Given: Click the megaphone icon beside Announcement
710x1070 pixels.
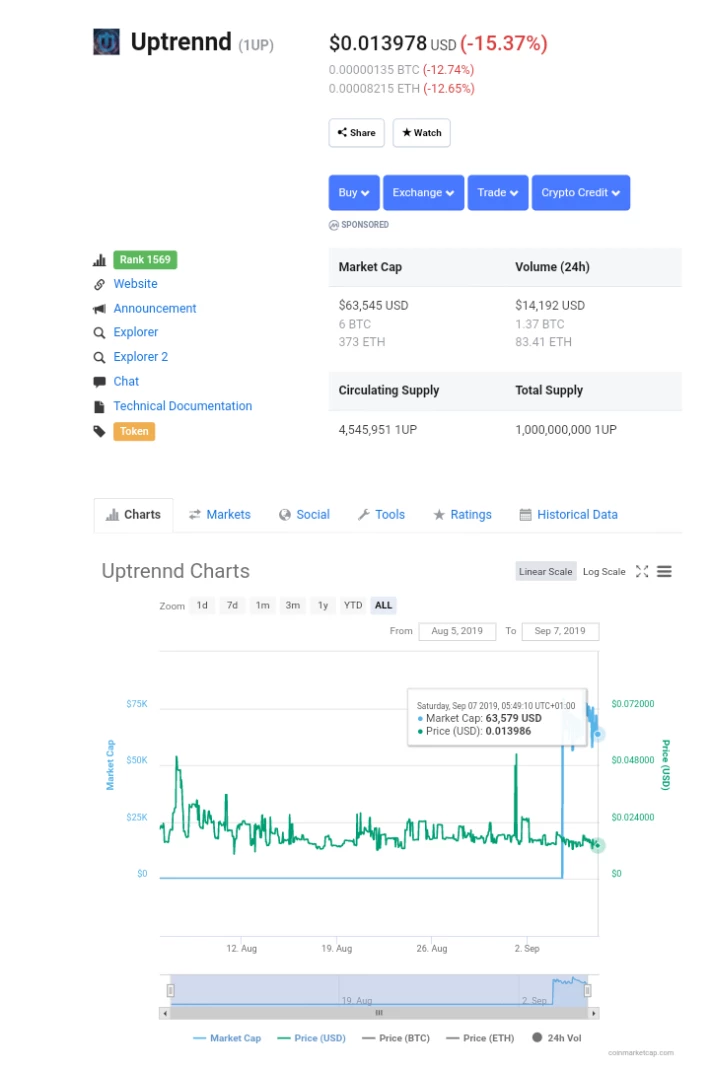Looking at the screenshot, I should 100,308.
